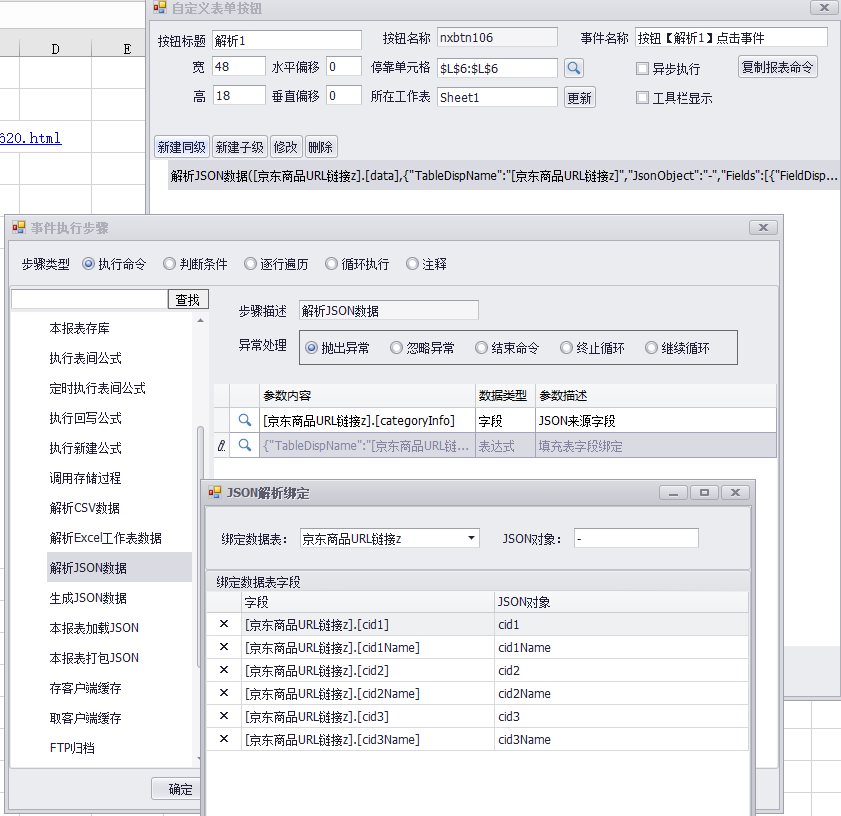
Task: Click X icon for cid2 binding row
Action: [x=224, y=671]
